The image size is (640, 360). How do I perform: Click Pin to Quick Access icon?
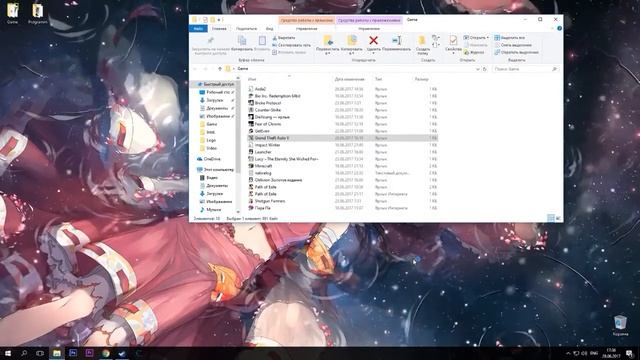211,40
